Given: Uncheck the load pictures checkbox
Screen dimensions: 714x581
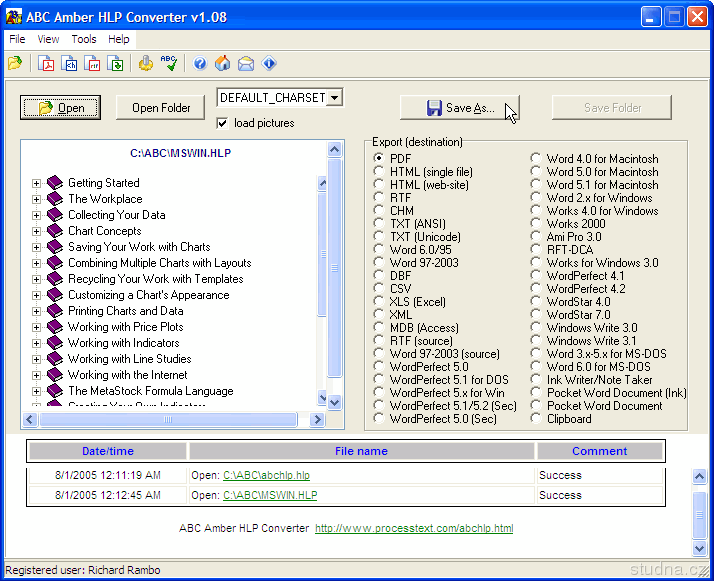Looking at the screenshot, I should [223, 123].
